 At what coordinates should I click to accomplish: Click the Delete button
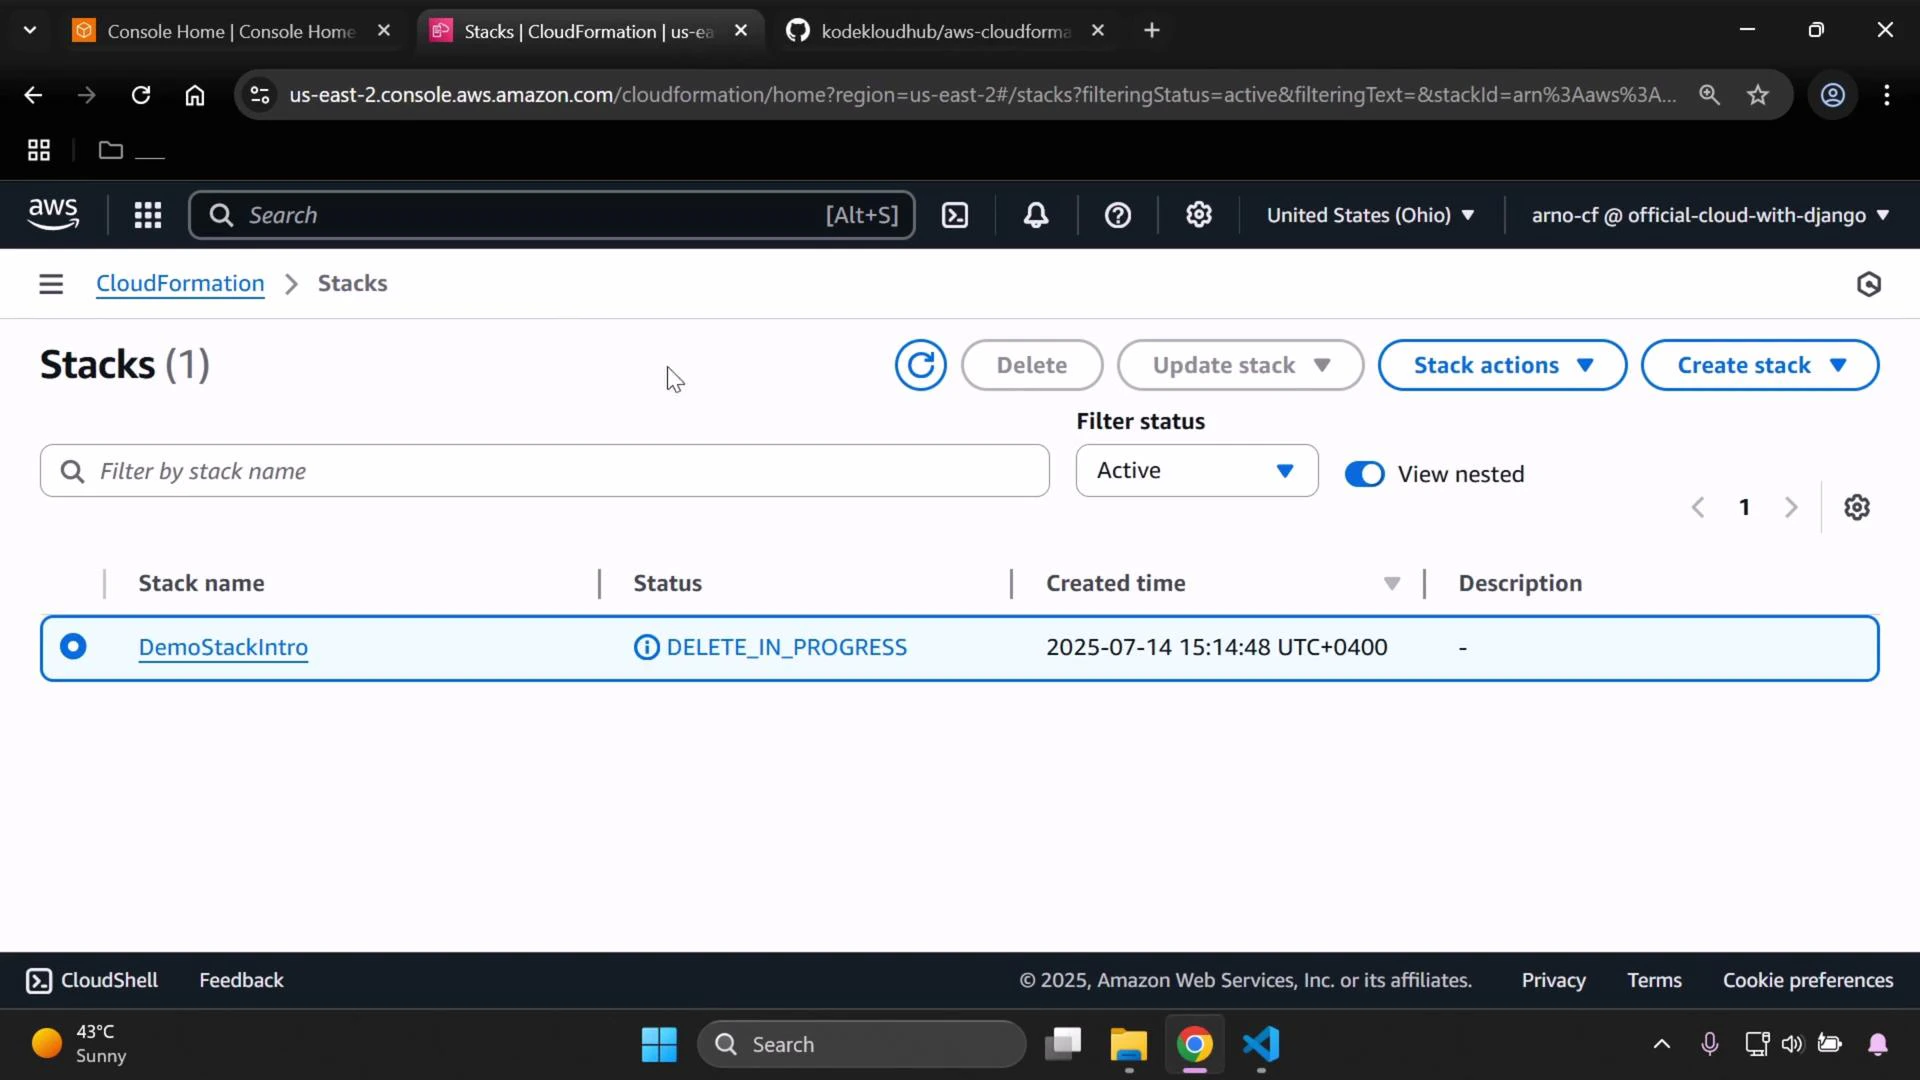coord(1031,364)
